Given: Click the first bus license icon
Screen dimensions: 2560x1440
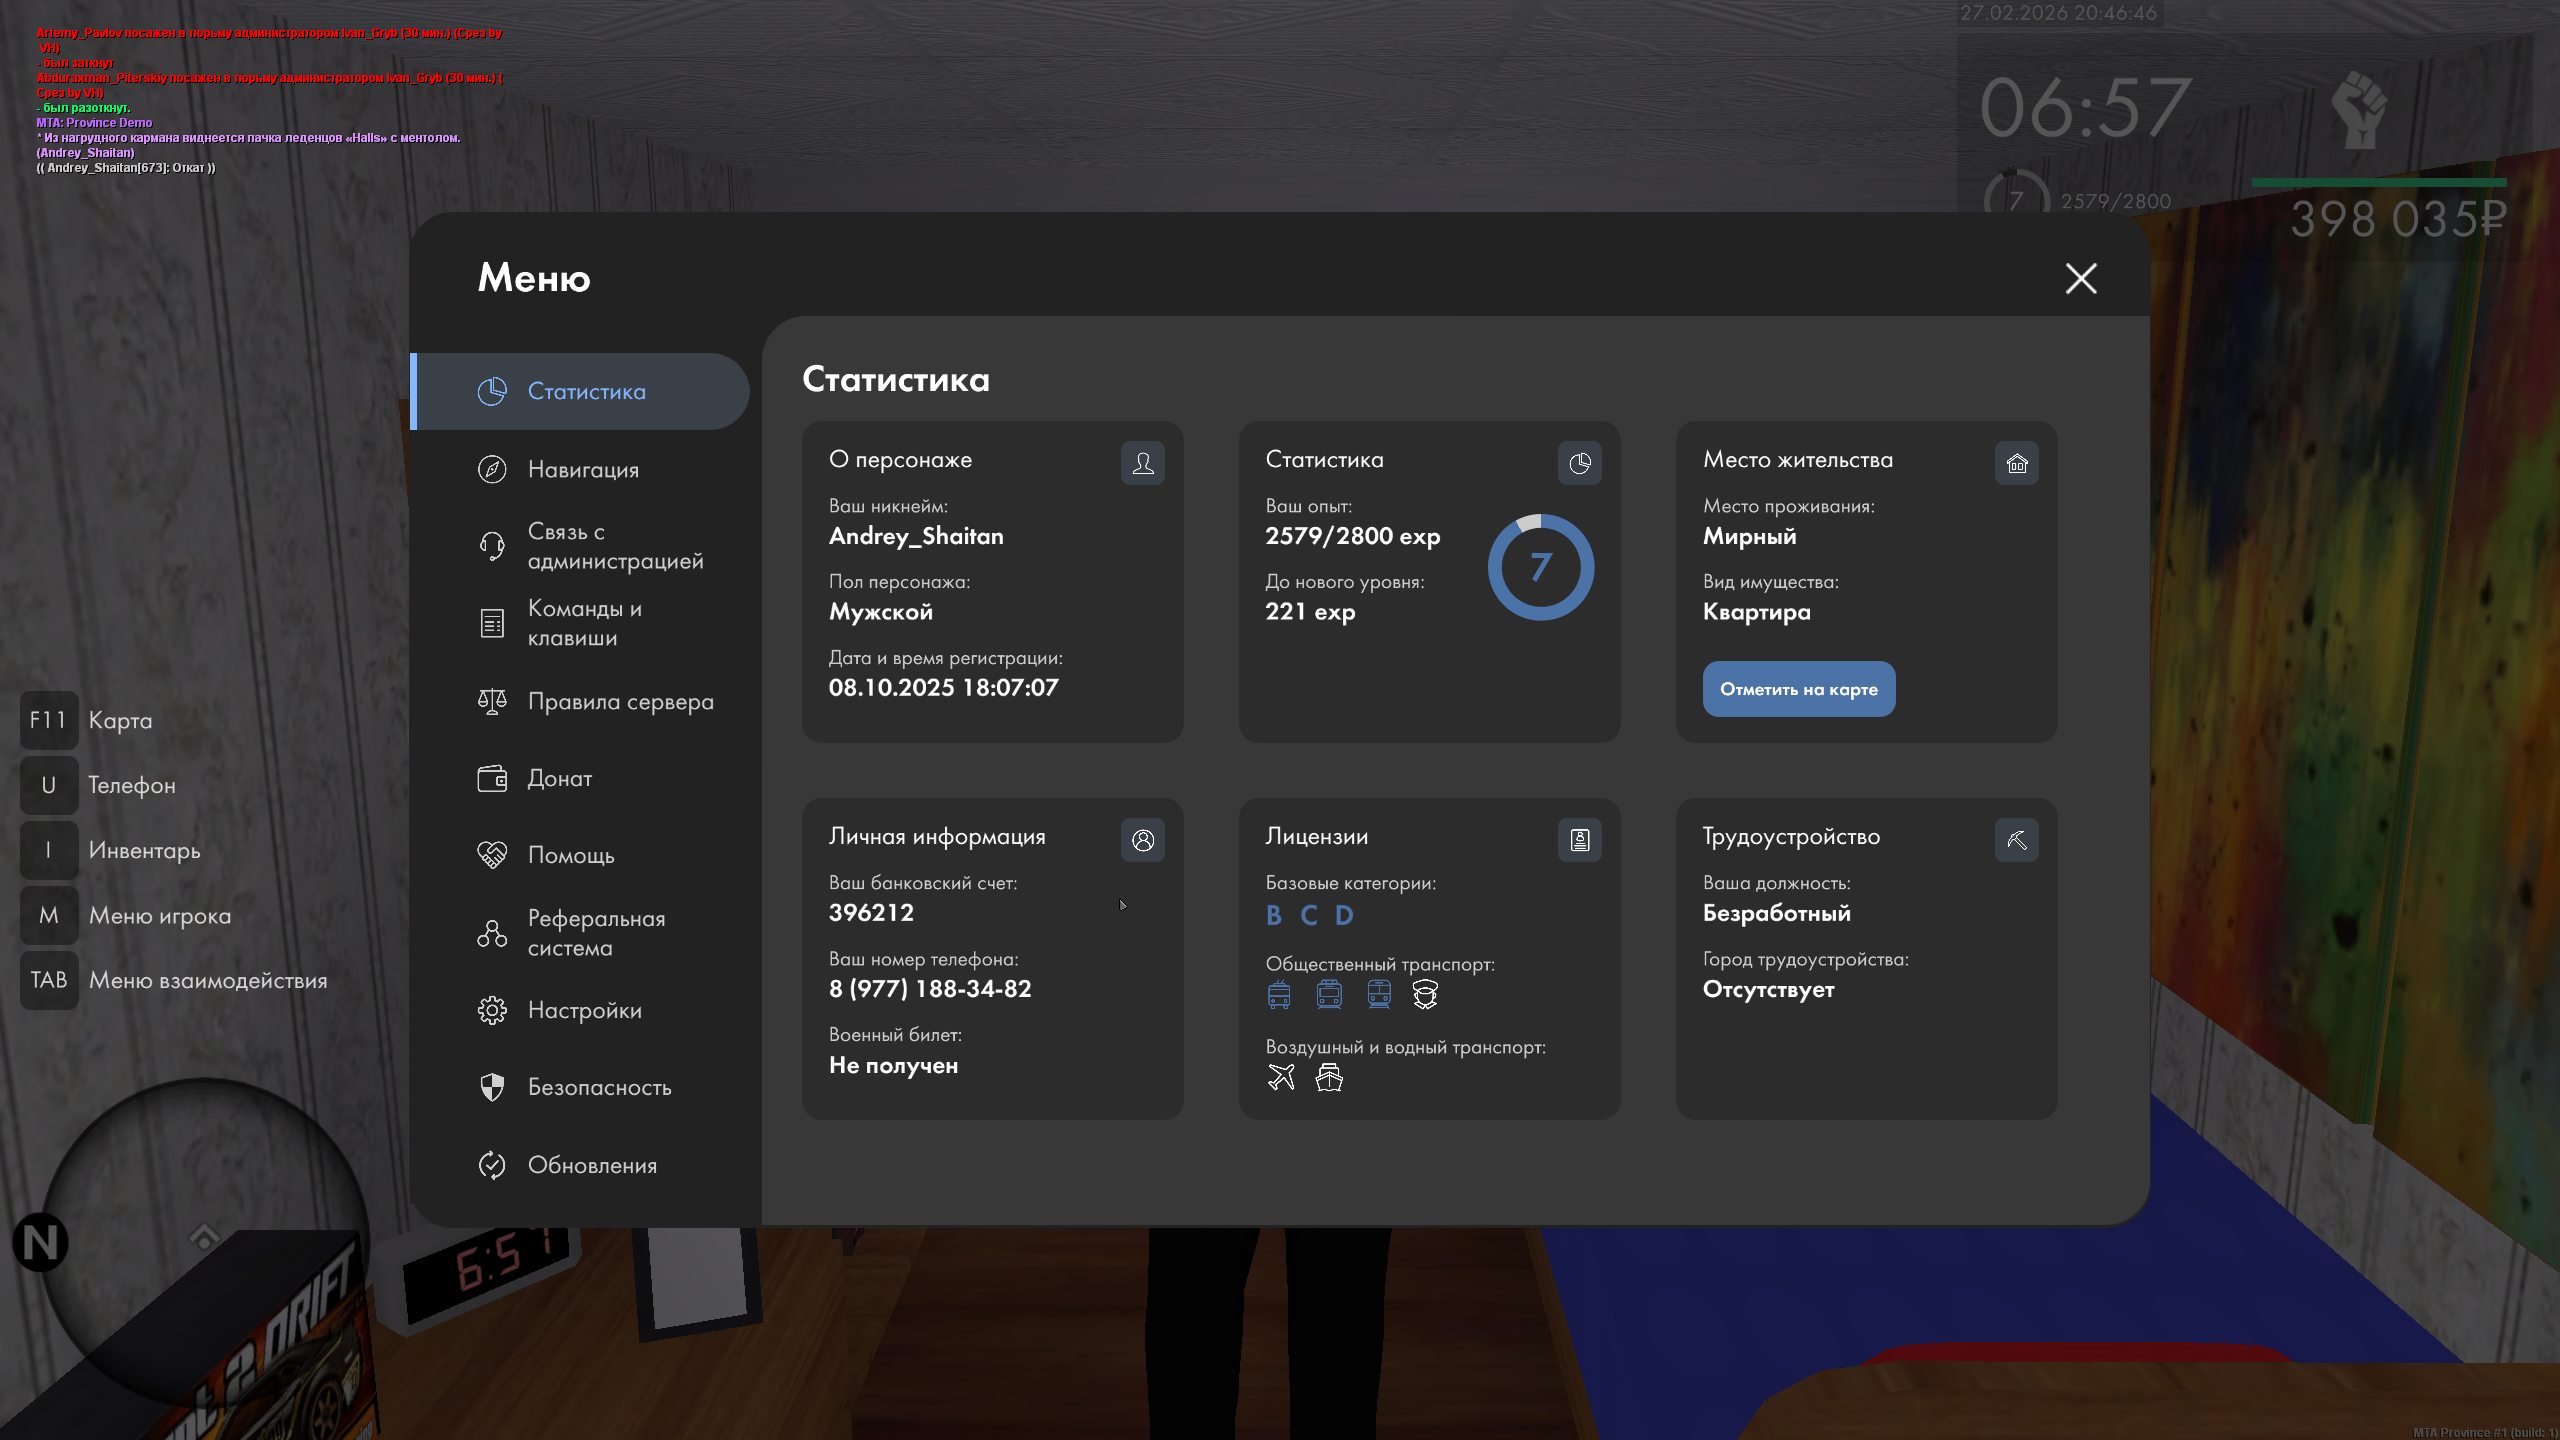Looking at the screenshot, I should (x=1279, y=994).
